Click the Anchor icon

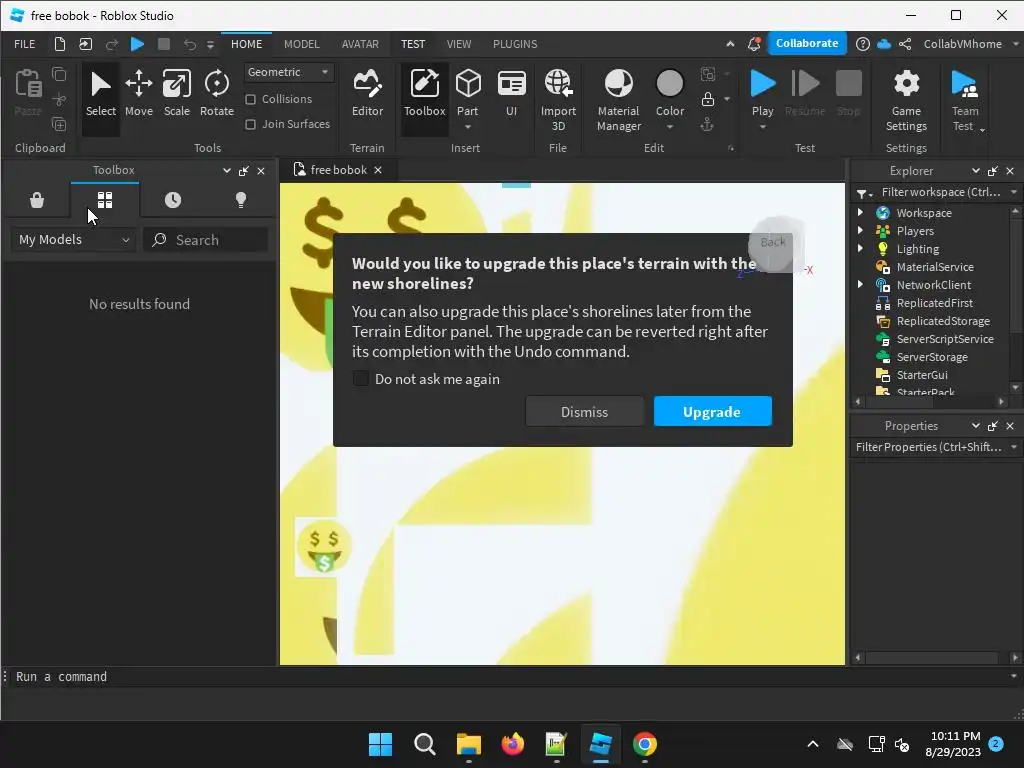pos(707,124)
